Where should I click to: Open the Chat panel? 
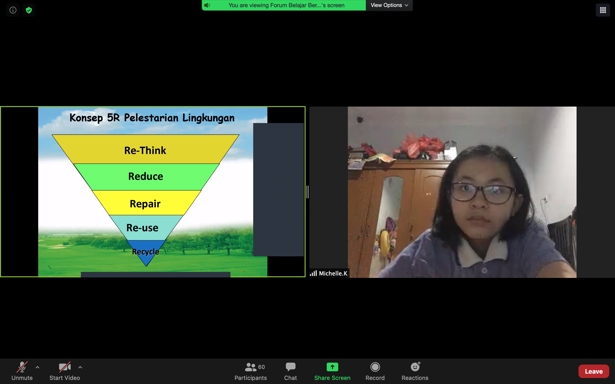[x=290, y=371]
